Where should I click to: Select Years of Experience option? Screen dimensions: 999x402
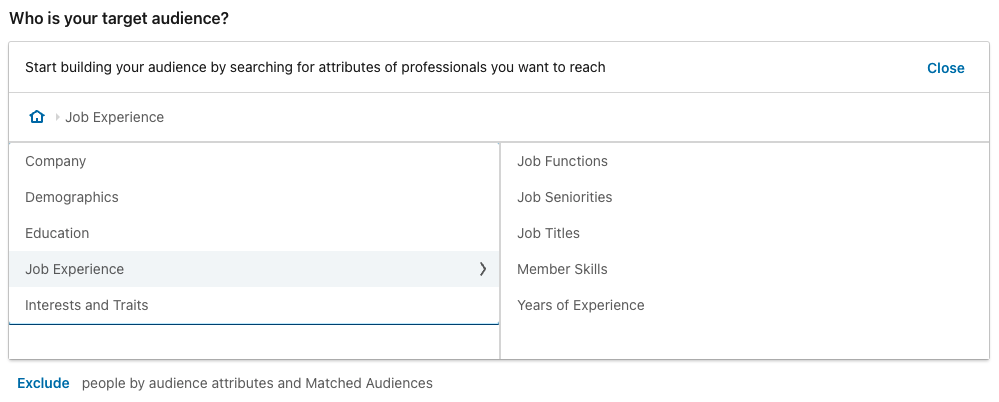tap(580, 305)
